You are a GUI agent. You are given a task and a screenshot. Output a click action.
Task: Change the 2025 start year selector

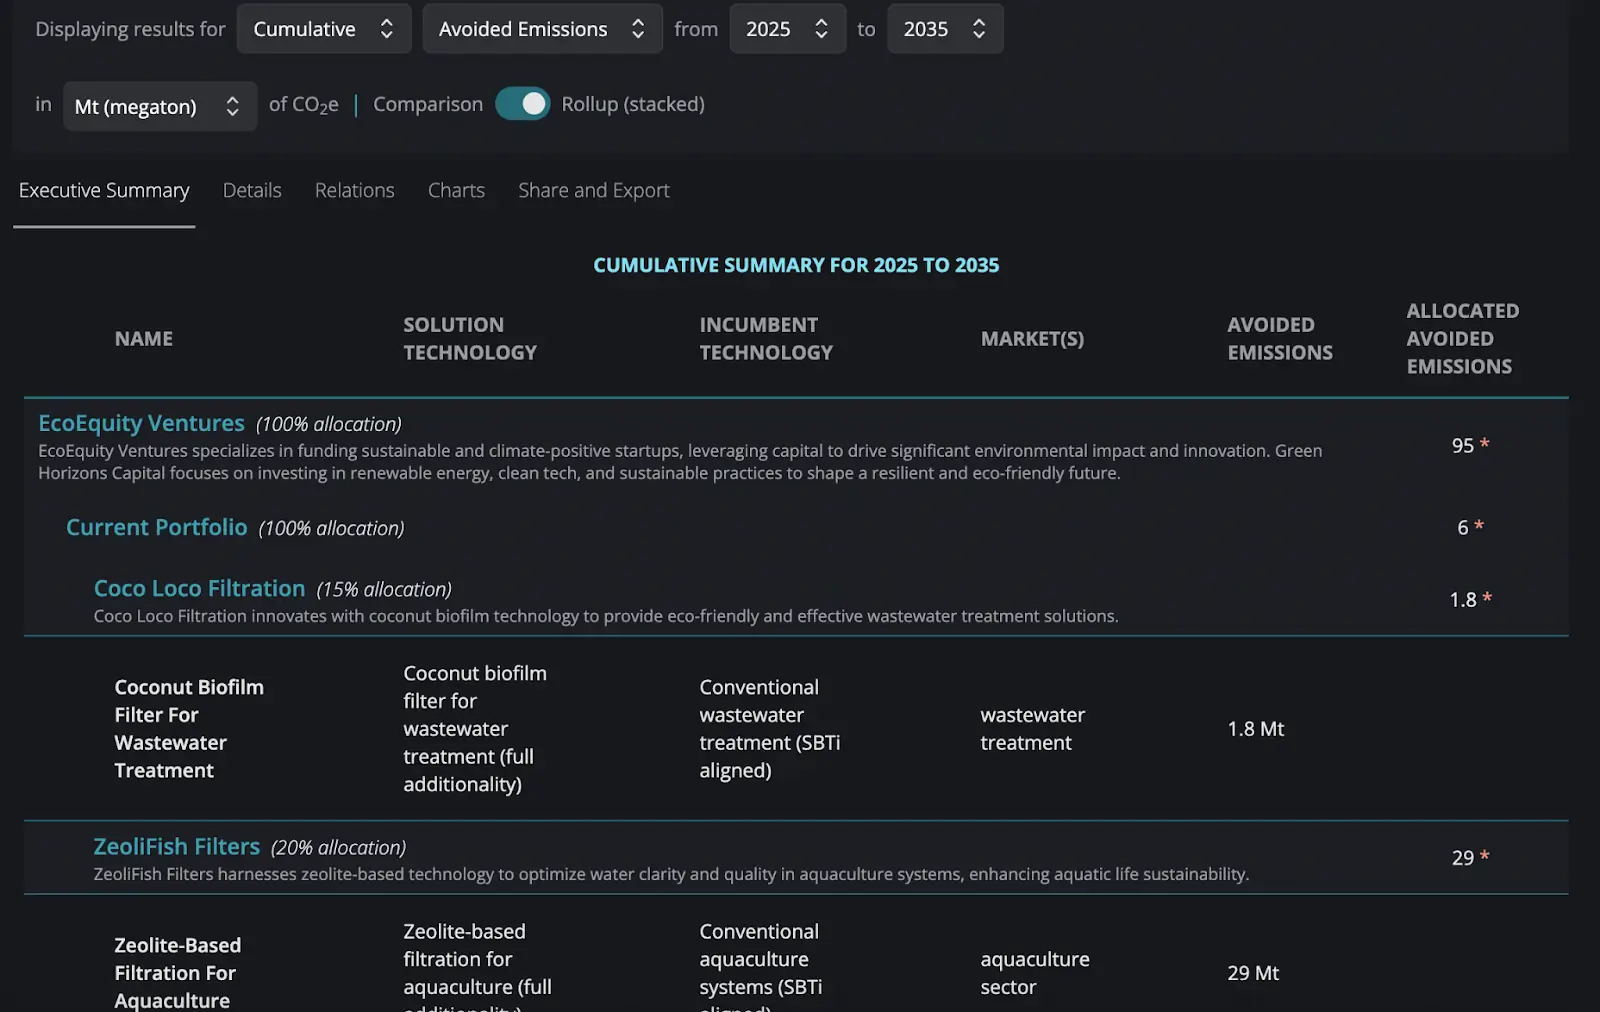click(786, 29)
